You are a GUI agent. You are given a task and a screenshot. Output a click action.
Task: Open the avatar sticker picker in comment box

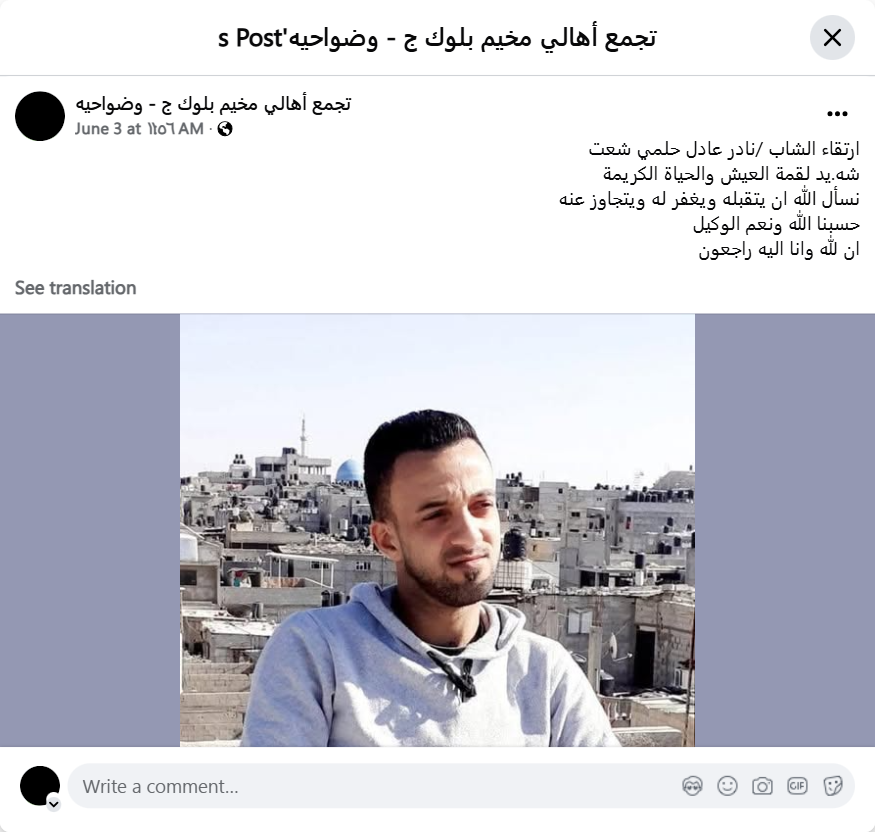pos(692,786)
